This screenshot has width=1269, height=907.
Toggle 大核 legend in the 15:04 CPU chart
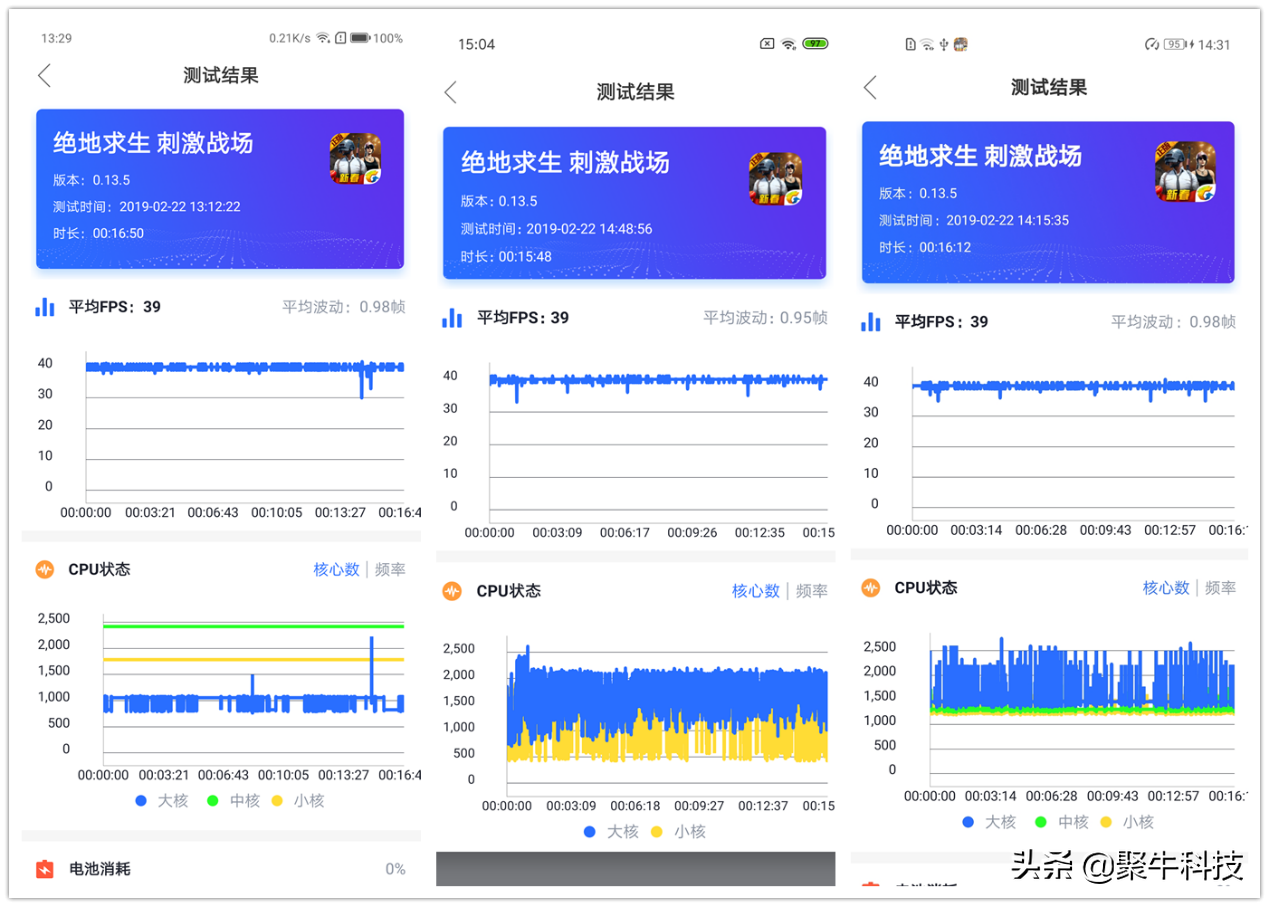click(610, 832)
